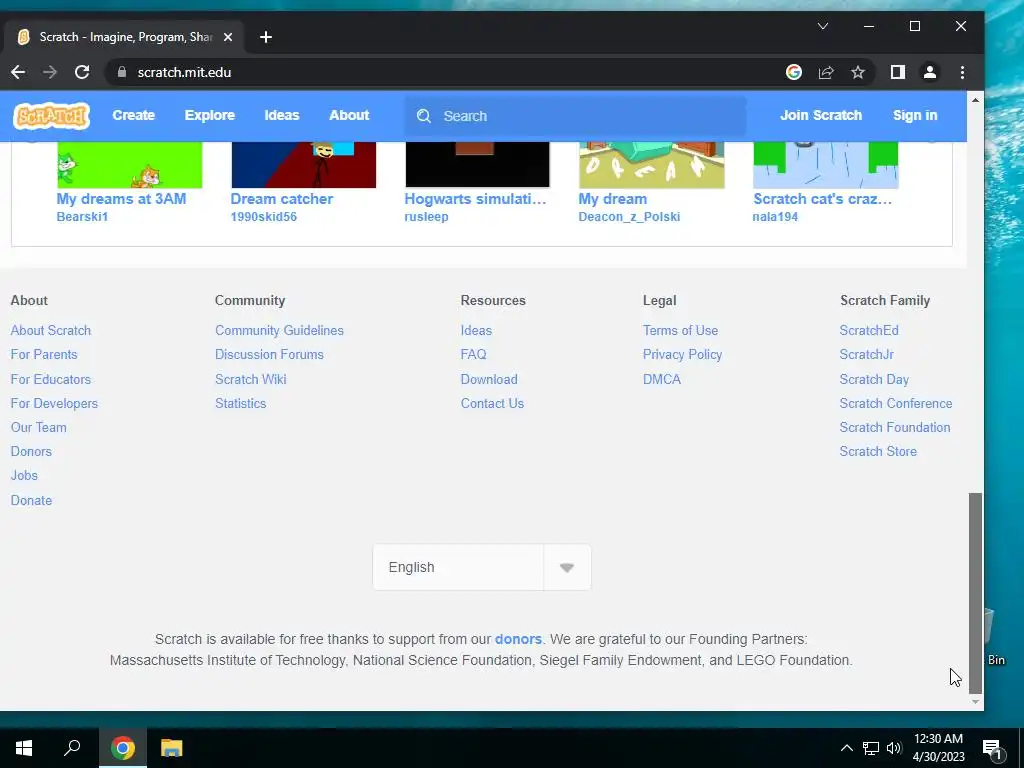Open Scratch cat's craz… project link
Image resolution: width=1024 pixels, height=768 pixels.
click(x=822, y=199)
